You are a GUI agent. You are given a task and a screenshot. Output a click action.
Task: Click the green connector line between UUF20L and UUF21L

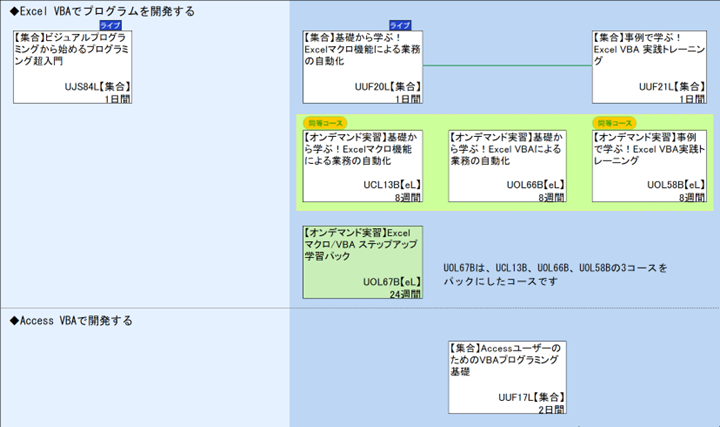(x=507, y=66)
